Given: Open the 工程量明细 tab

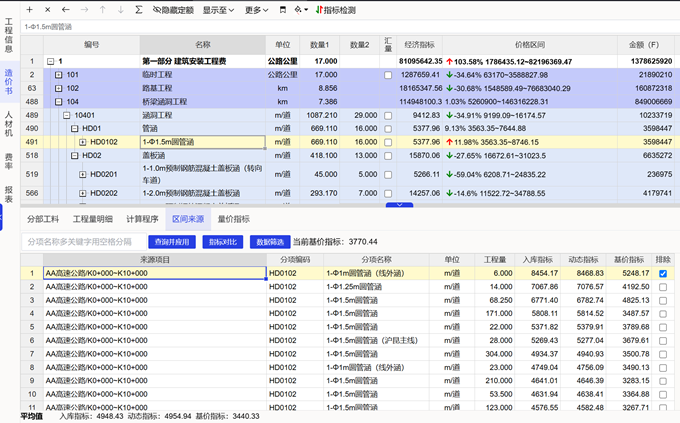Looking at the screenshot, I should click(x=91, y=219).
